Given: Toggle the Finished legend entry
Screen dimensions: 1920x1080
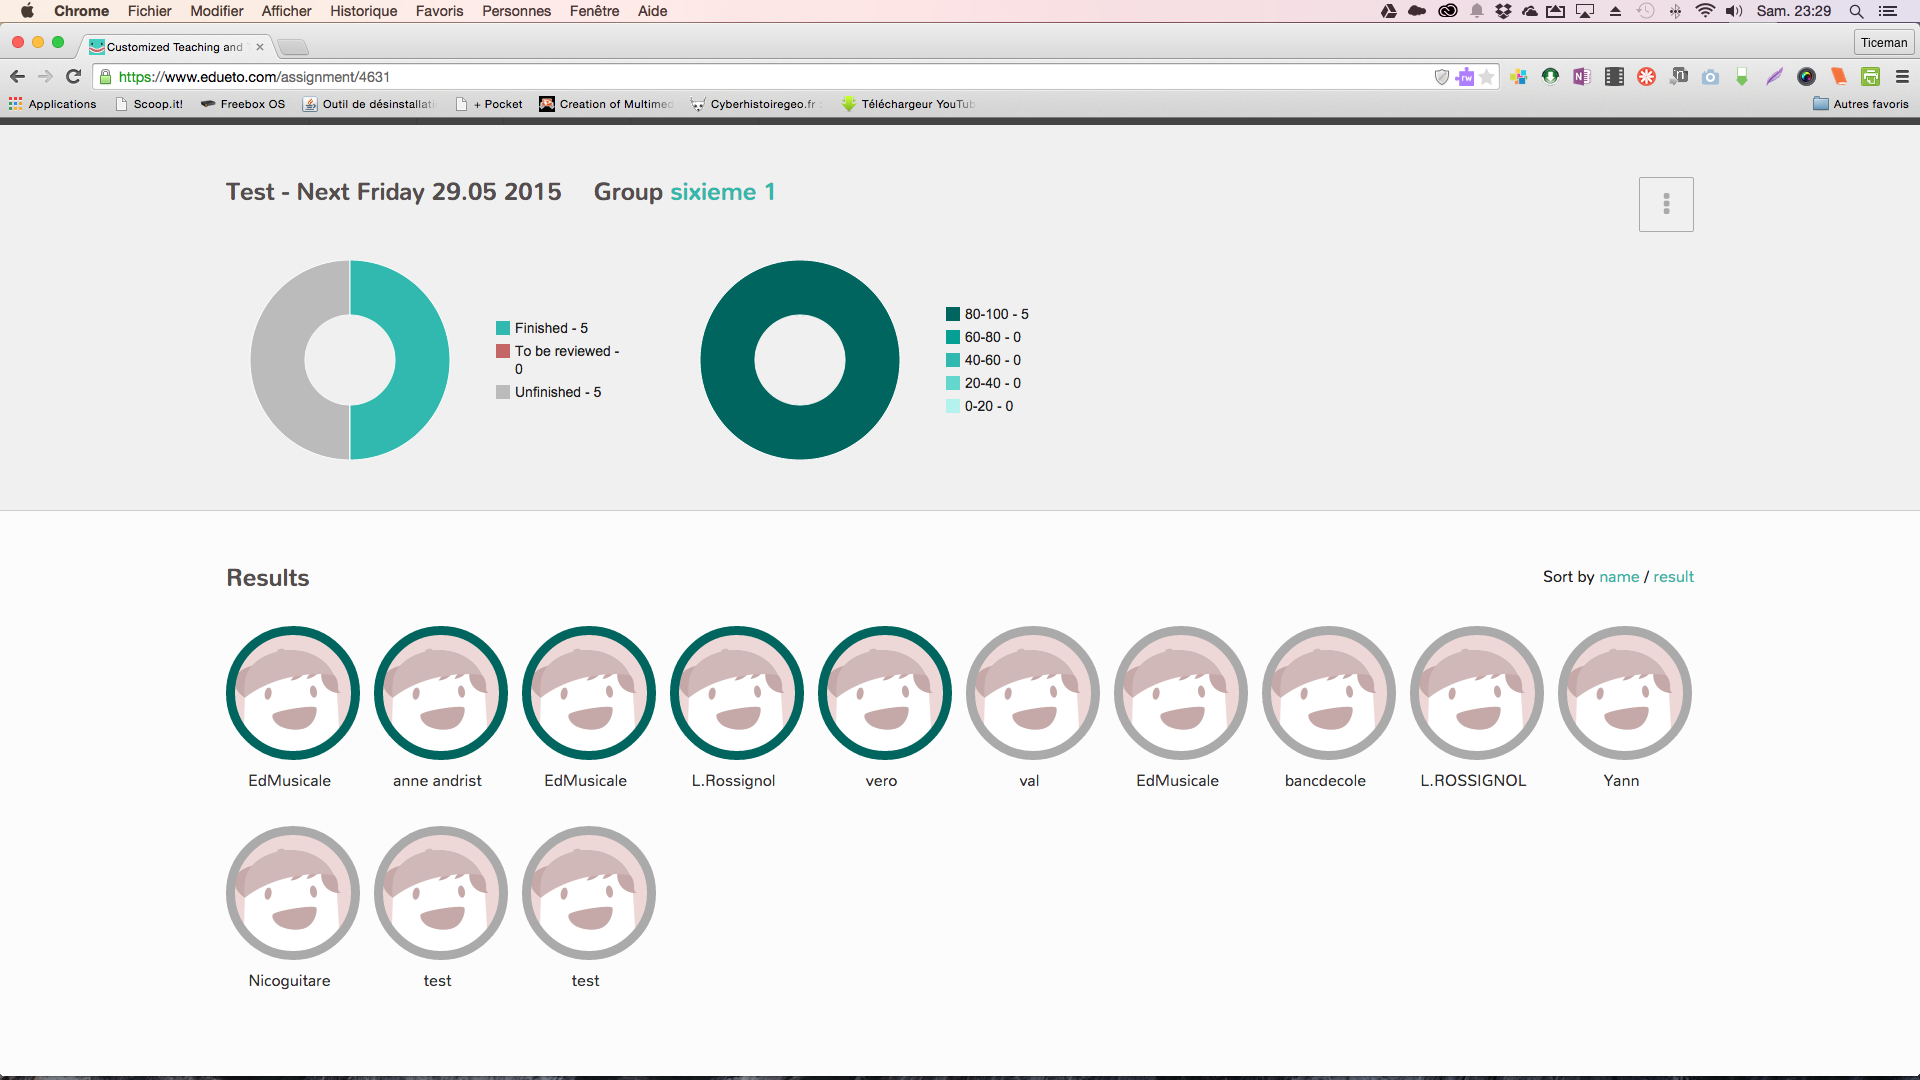Looking at the screenshot, I should coord(550,328).
